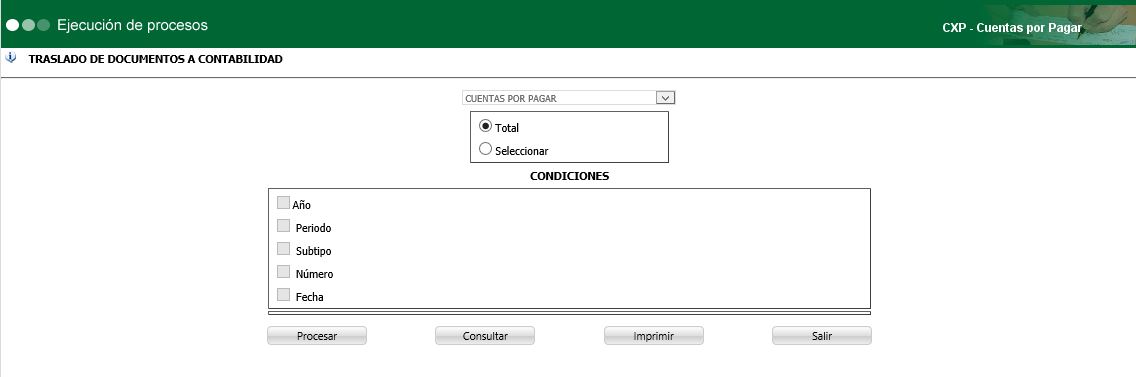Open the dropdown arrow for CUENTAS POR PAGAR

coord(665,98)
